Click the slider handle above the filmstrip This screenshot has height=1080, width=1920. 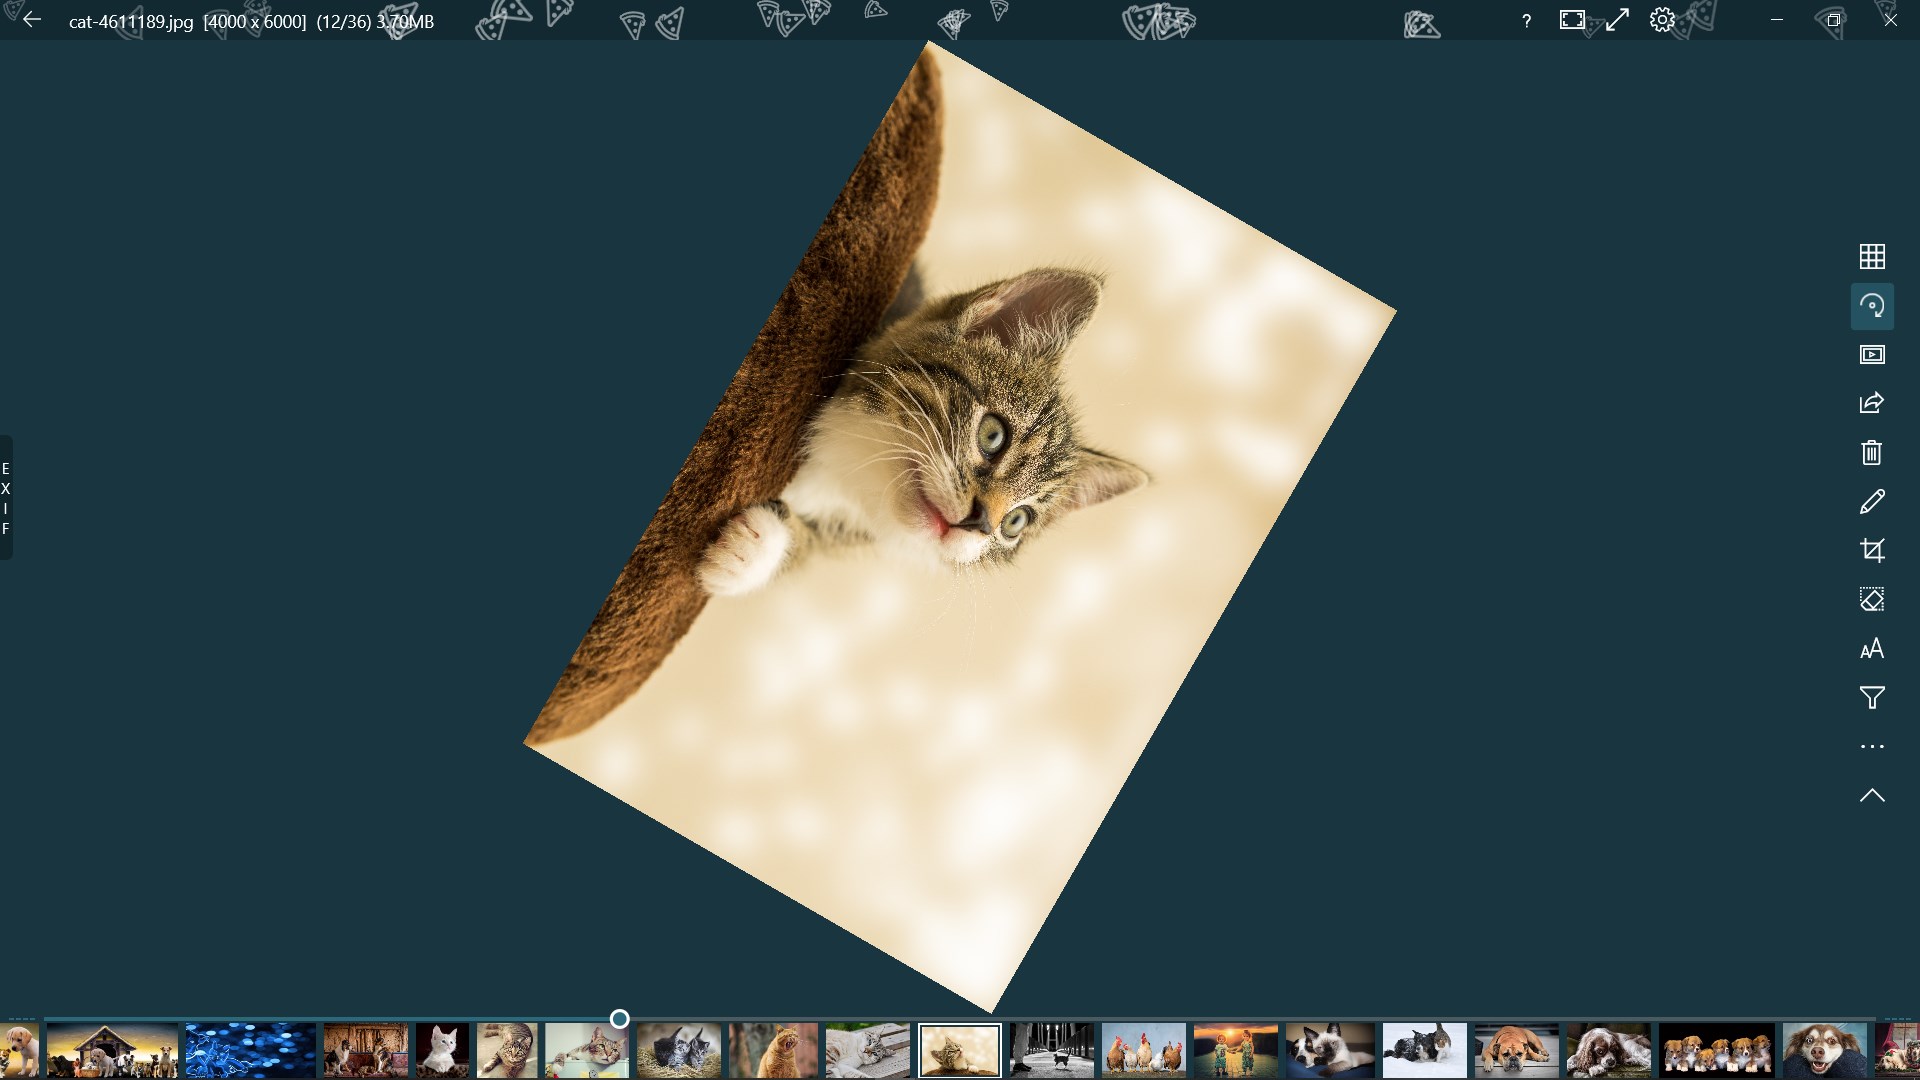[619, 1019]
